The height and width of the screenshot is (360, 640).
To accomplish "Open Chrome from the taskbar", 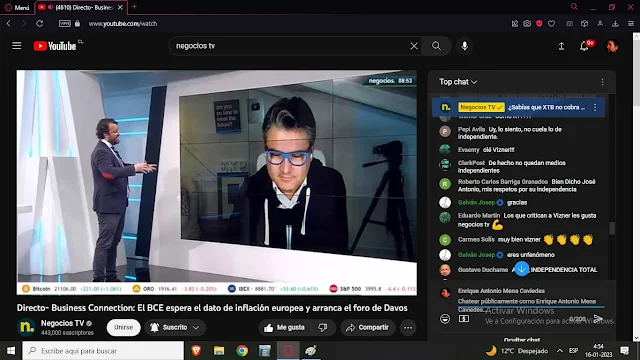I will pos(242,351).
